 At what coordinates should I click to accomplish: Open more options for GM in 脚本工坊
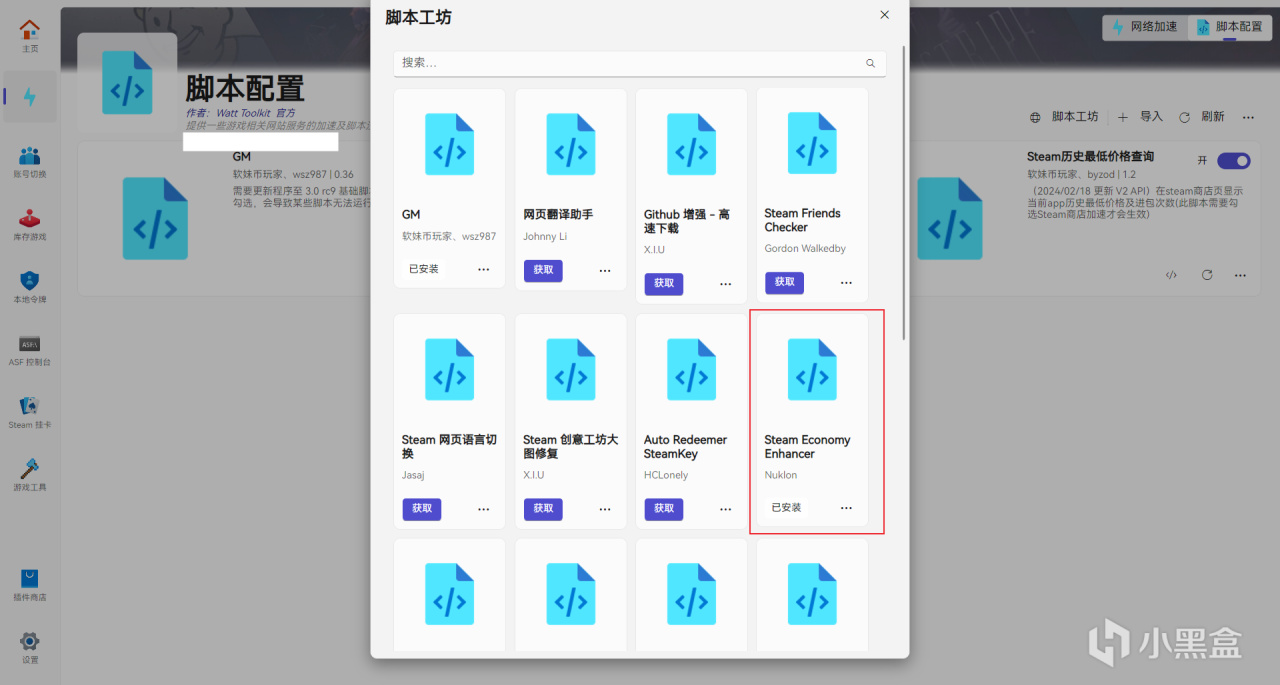[x=484, y=269]
